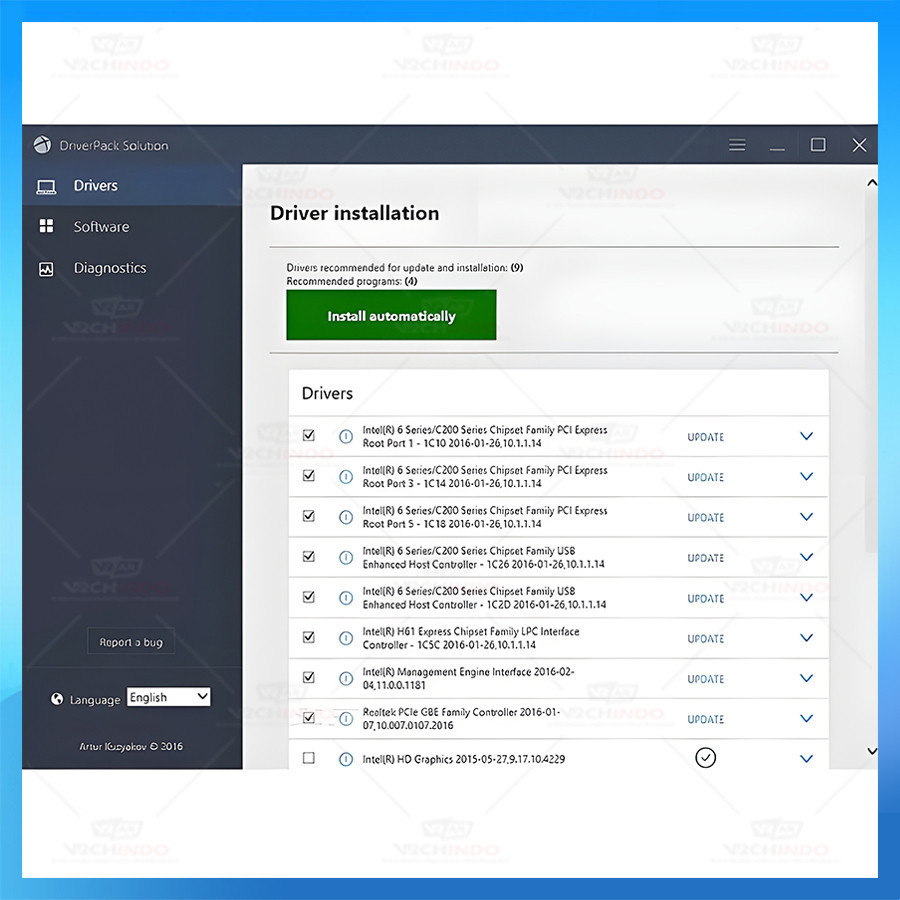
Task: Open the hamburger menu in title bar
Action: point(737,145)
